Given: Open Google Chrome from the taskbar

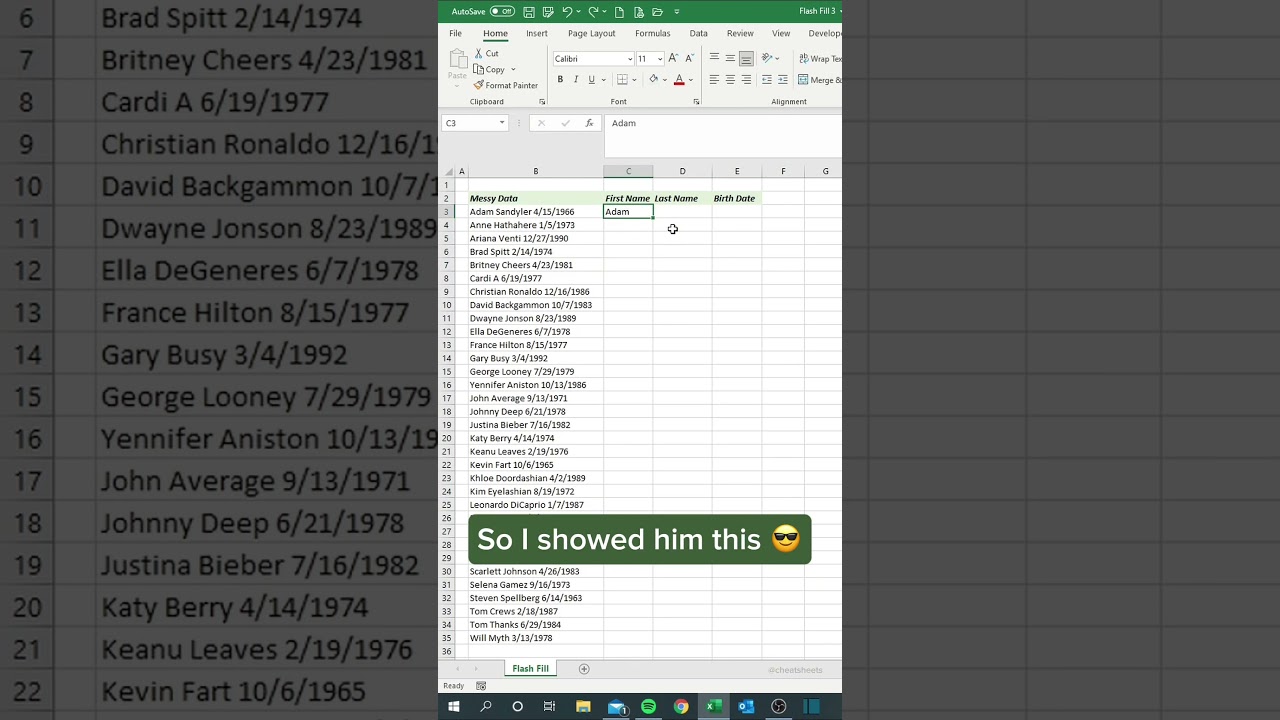Looking at the screenshot, I should click(x=681, y=707).
